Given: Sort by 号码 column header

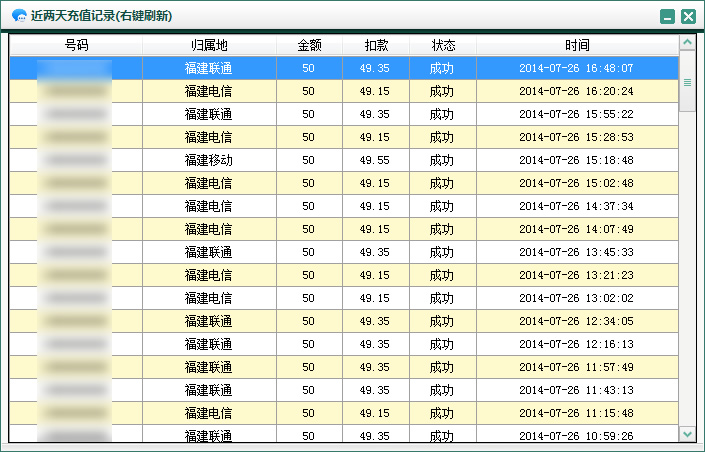Looking at the screenshot, I should coord(76,45).
